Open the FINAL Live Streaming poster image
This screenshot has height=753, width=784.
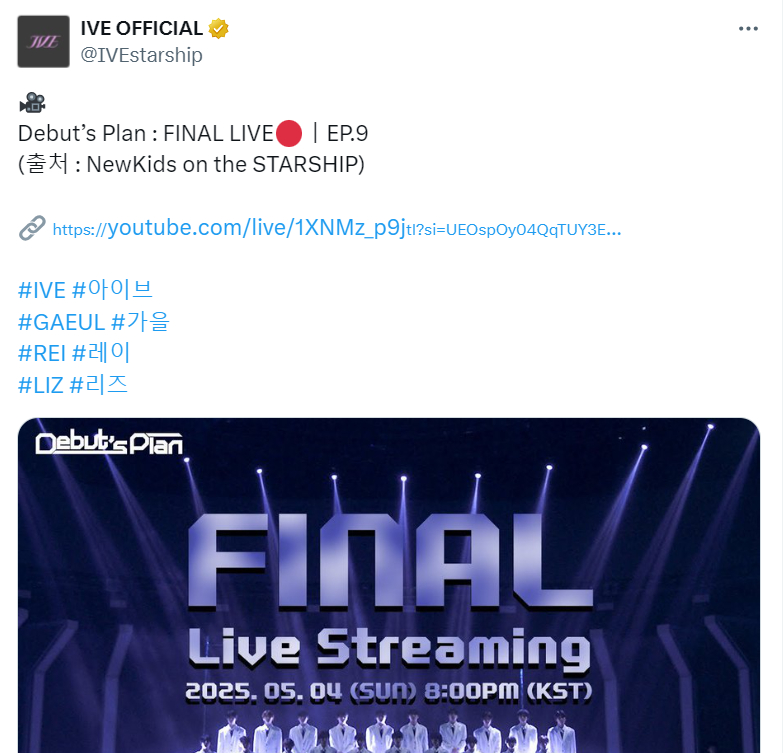tap(389, 585)
